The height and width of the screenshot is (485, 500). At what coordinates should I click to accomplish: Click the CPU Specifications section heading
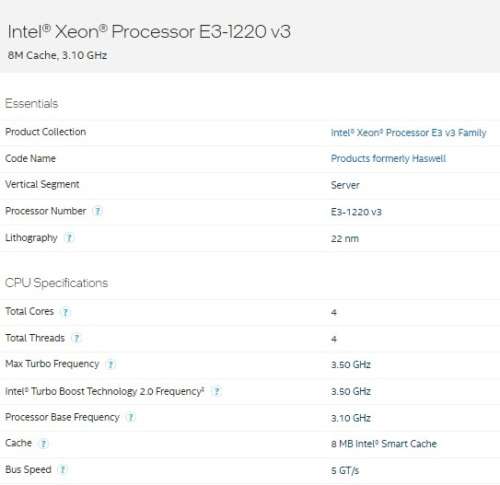click(x=57, y=283)
